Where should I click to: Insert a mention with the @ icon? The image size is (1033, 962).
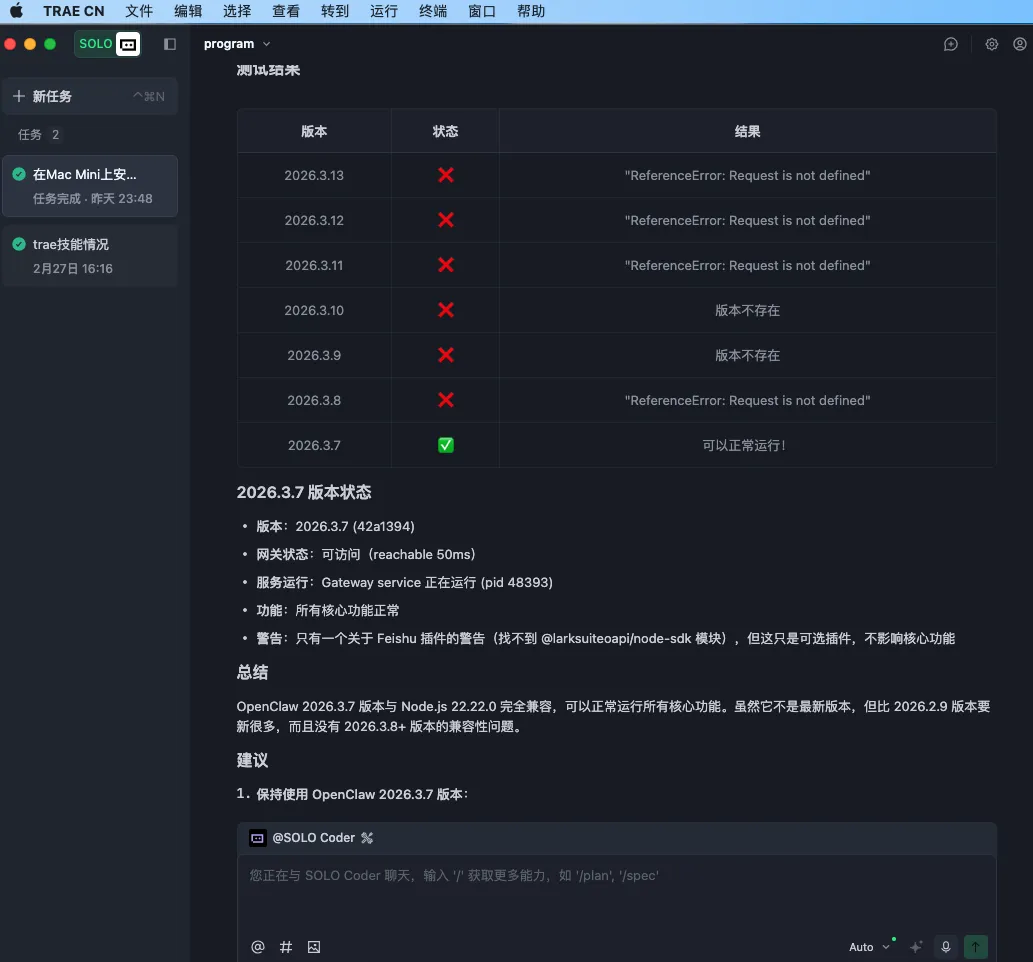click(258, 947)
